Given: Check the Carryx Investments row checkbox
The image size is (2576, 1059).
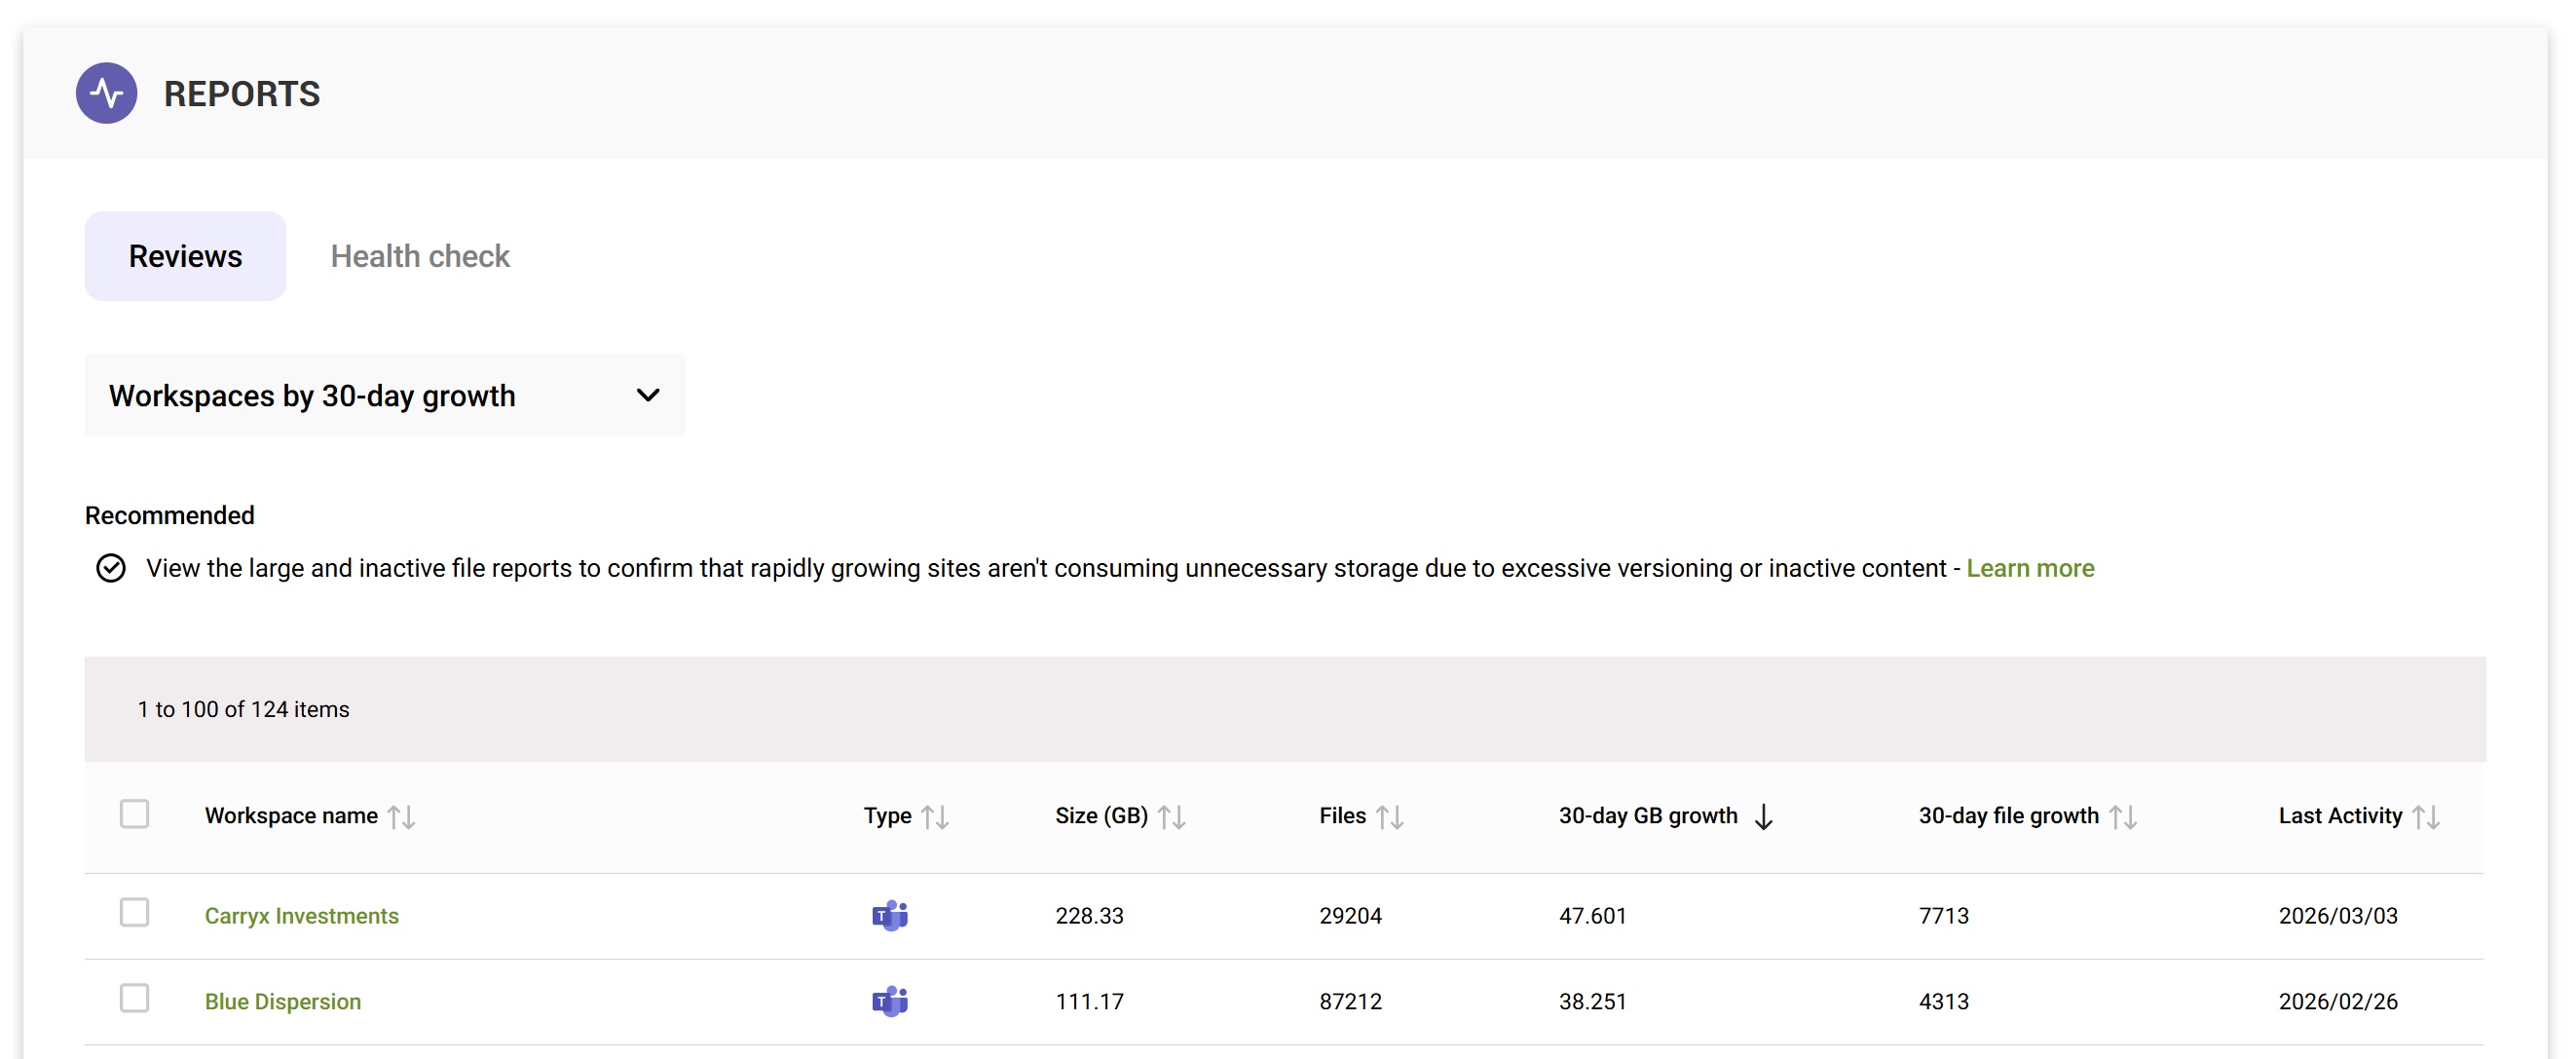Looking at the screenshot, I should (134, 912).
